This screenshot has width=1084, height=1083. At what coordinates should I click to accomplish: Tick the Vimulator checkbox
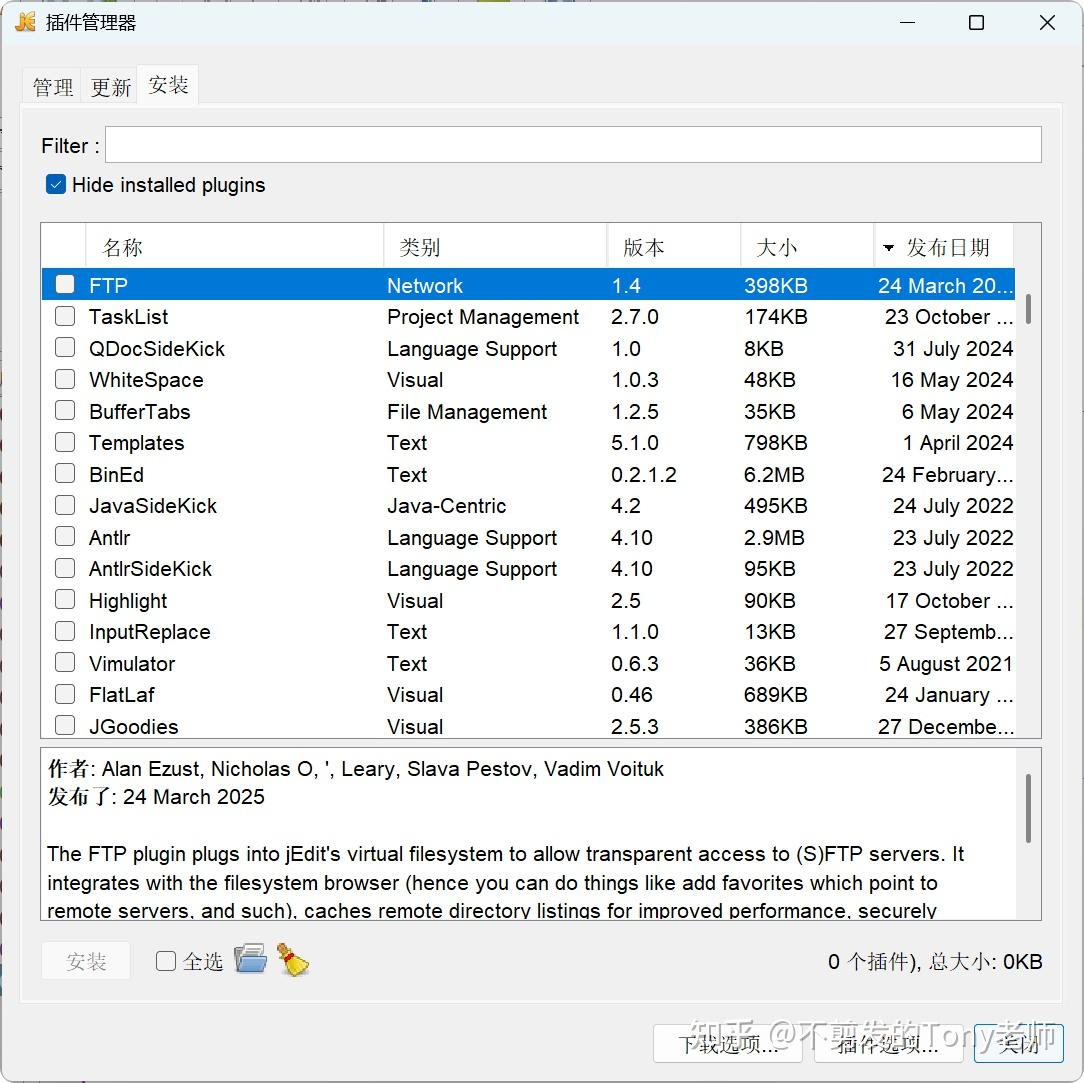tap(65, 662)
